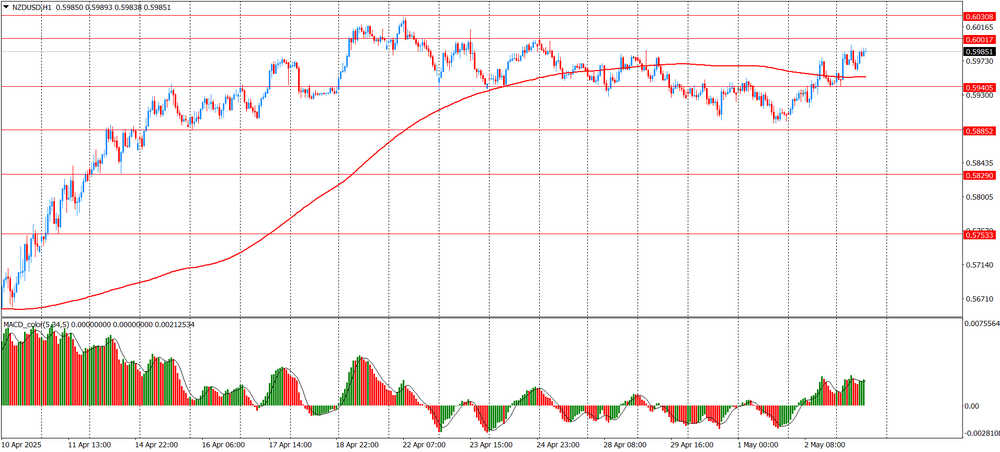The image size is (1000, 452).
Task: Click the 2 May 08:00 time label
Action: 825,444
